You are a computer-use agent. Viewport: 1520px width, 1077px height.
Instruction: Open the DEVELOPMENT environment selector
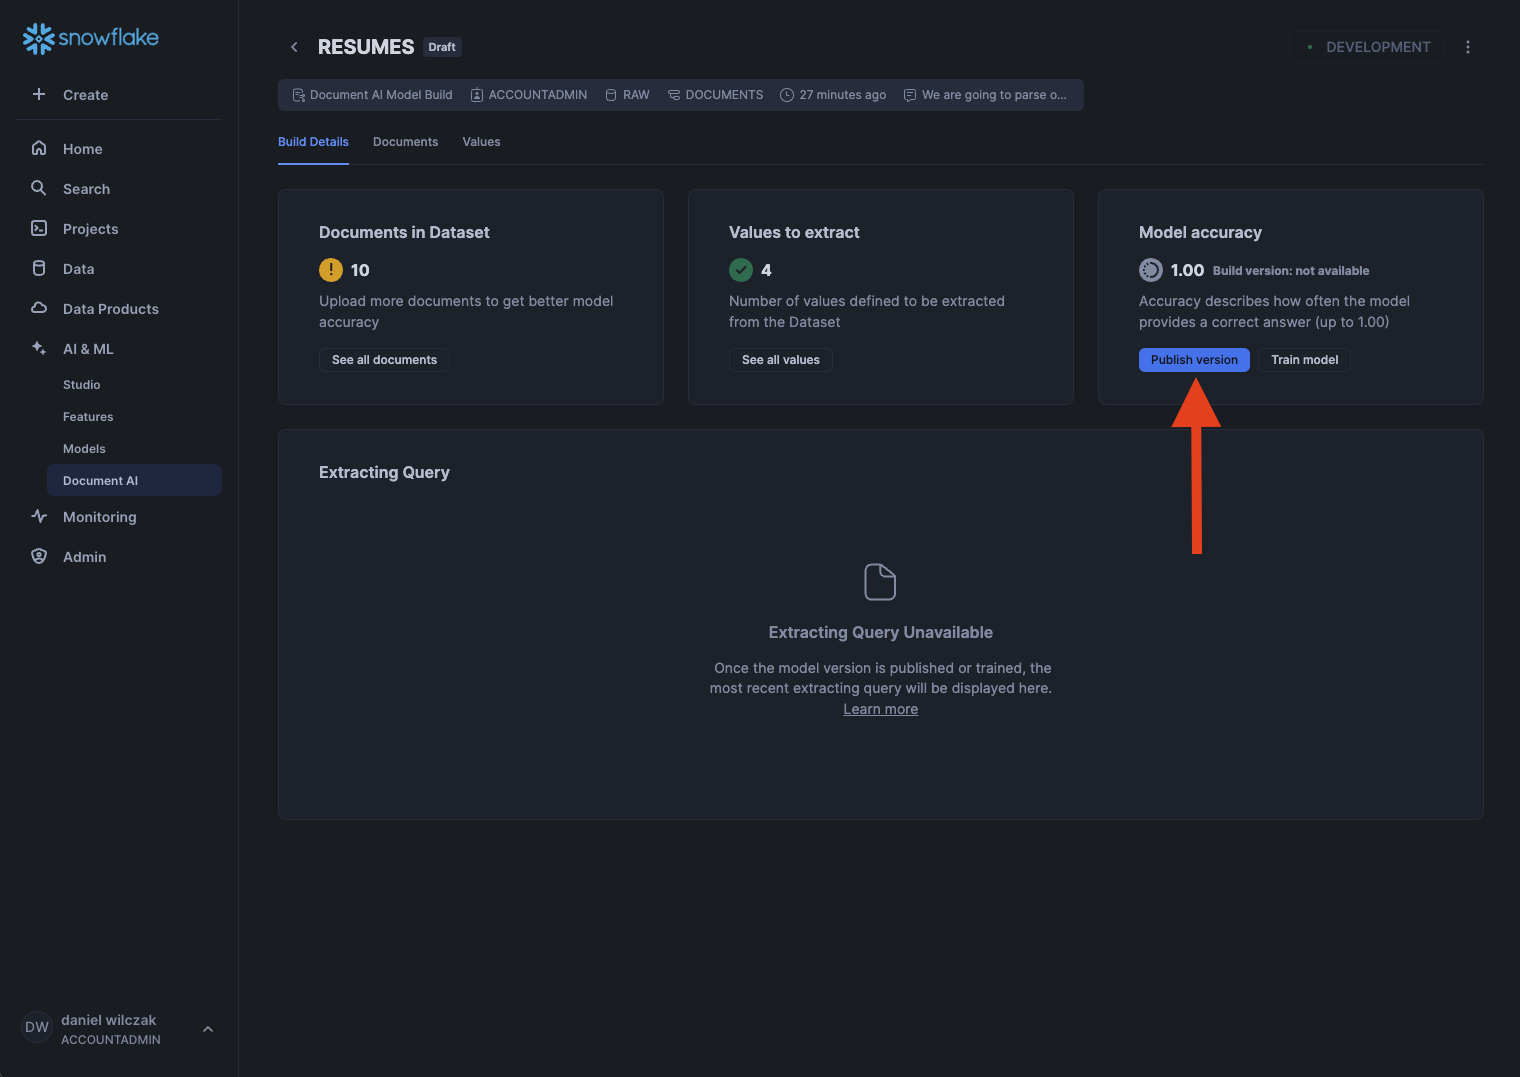point(1367,47)
